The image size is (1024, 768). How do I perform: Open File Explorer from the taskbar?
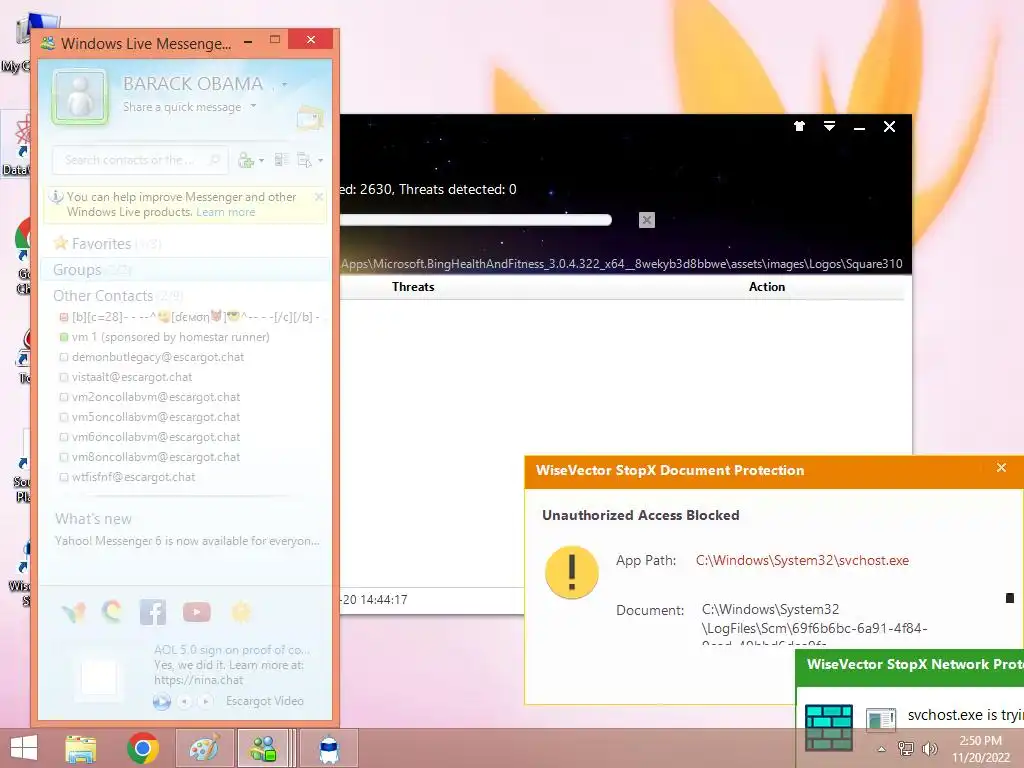[81, 748]
